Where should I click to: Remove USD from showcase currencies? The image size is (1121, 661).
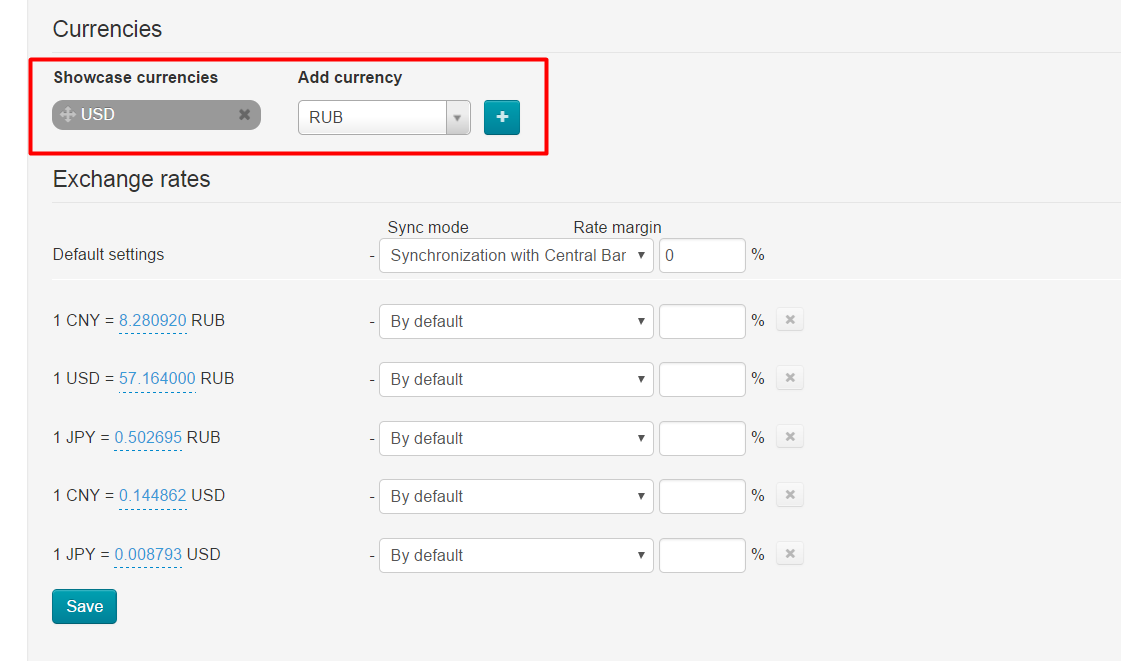click(x=245, y=114)
